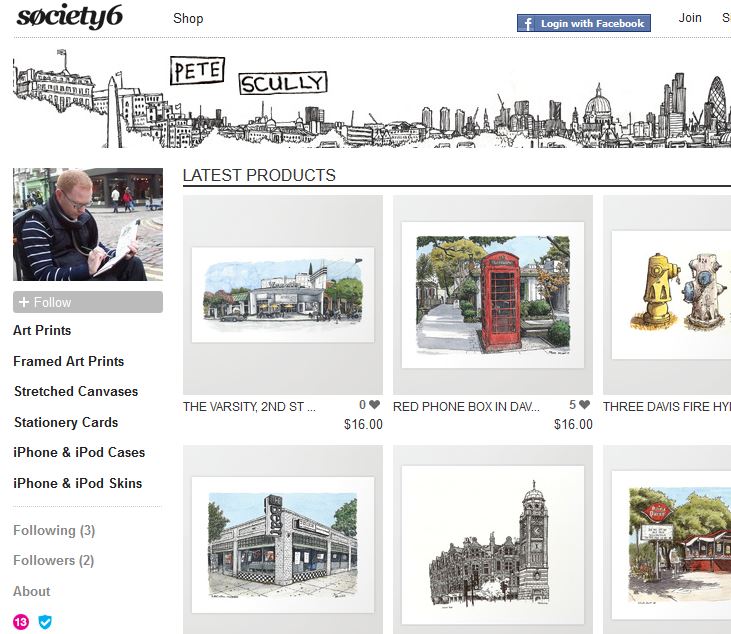Open Framed Art Prints category

(x=68, y=361)
